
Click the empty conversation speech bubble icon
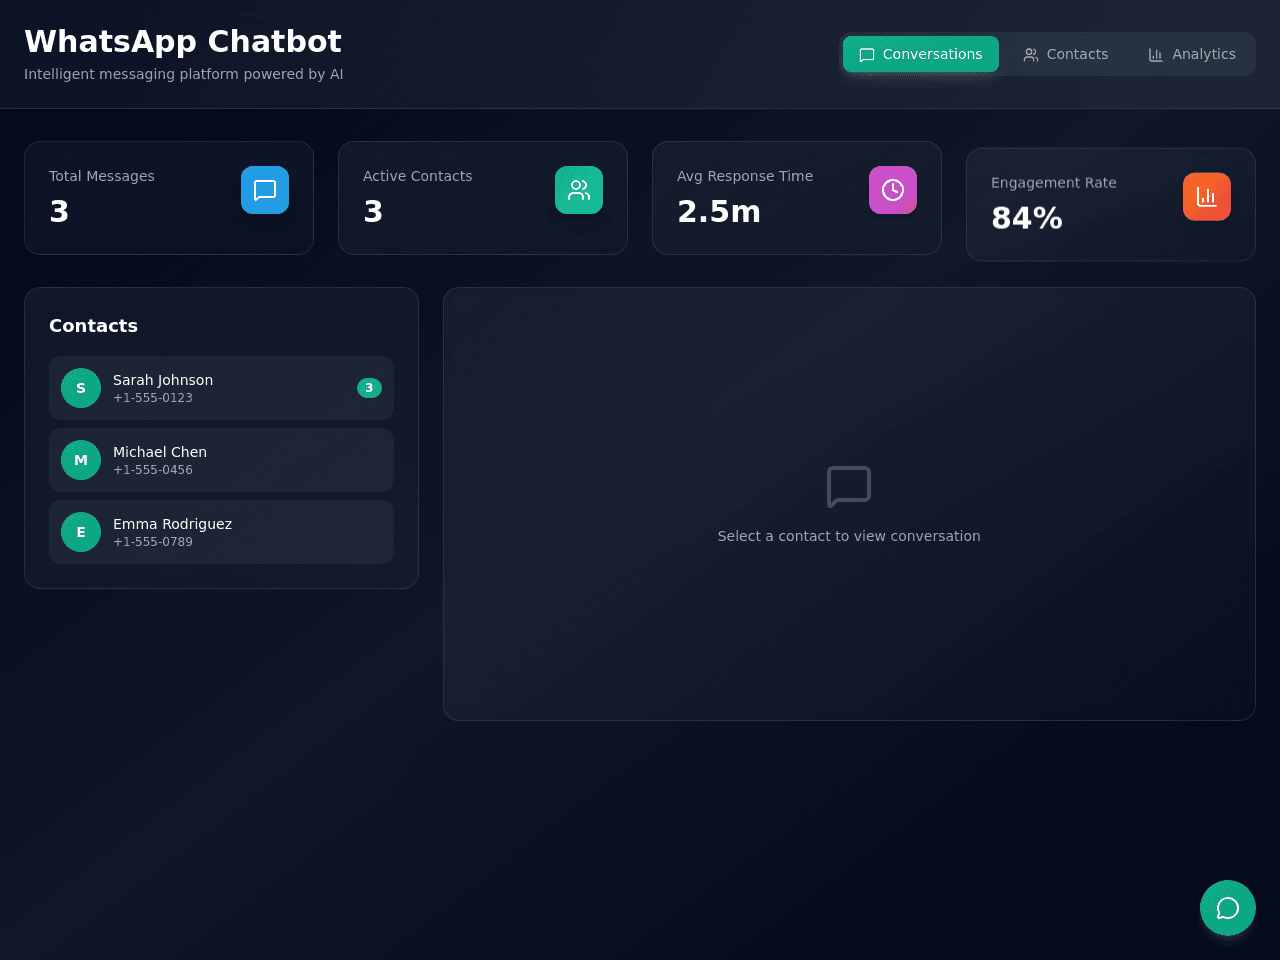coord(849,487)
